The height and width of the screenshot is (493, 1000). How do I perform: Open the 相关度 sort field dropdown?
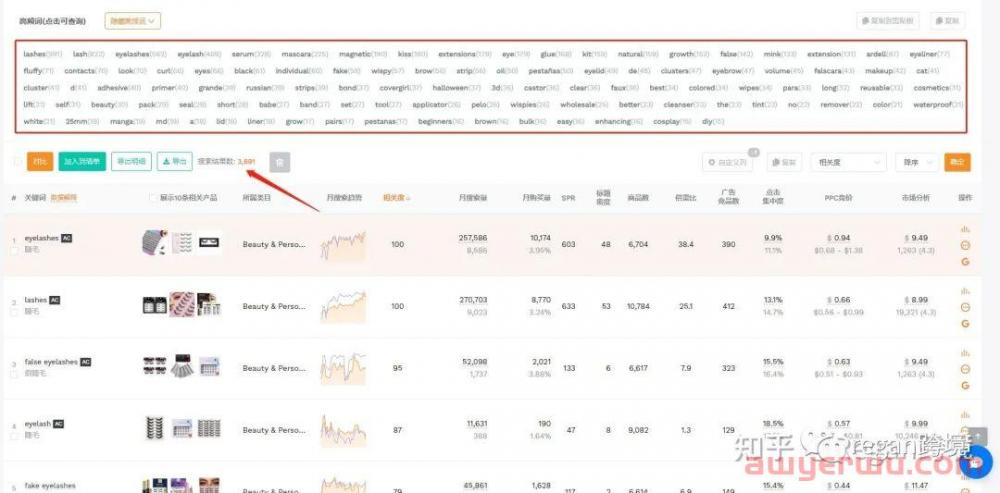[848, 162]
